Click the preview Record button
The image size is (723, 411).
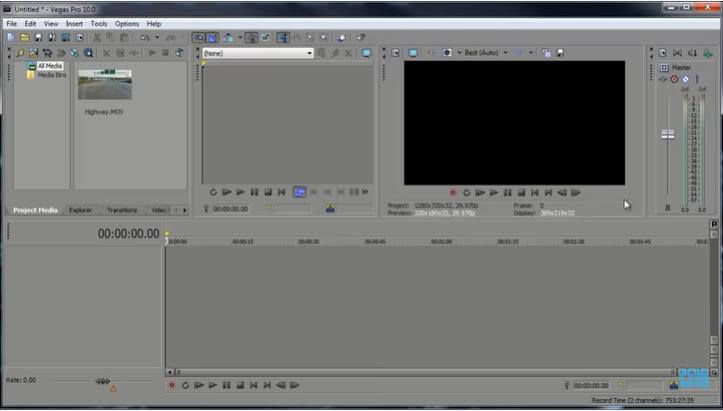(453, 193)
